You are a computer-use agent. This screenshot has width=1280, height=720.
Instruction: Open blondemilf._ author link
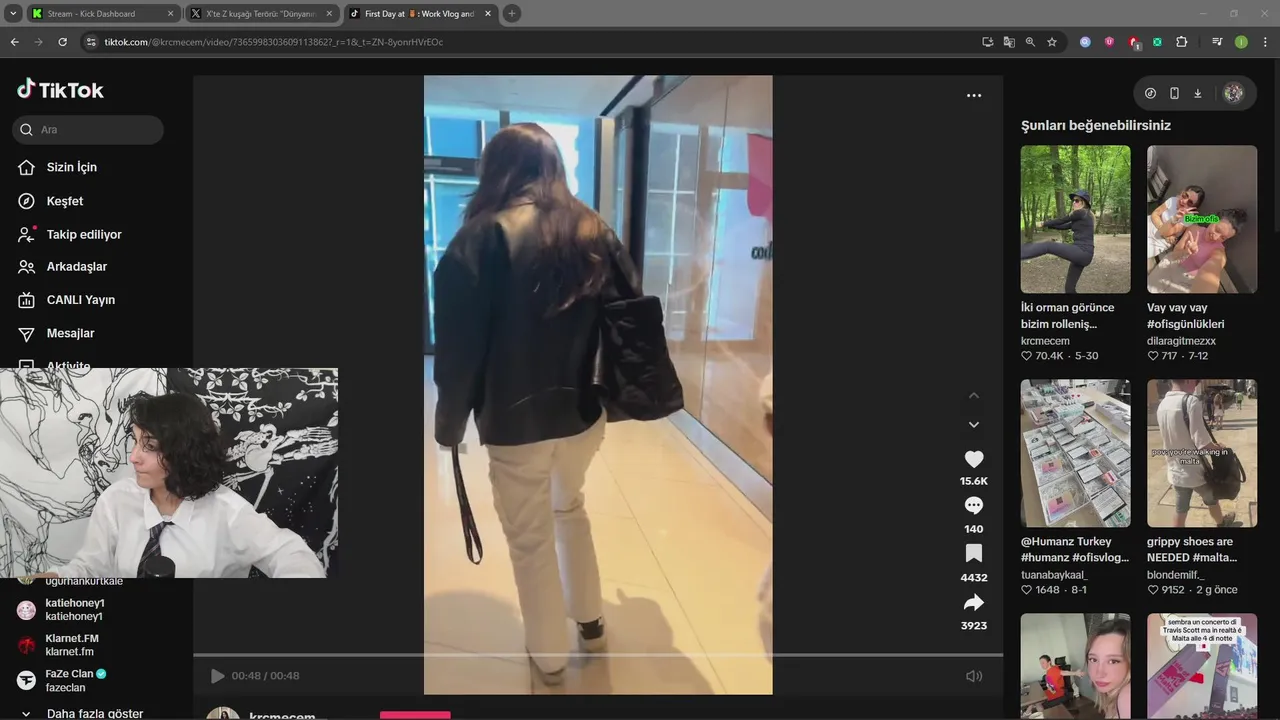(1176, 575)
